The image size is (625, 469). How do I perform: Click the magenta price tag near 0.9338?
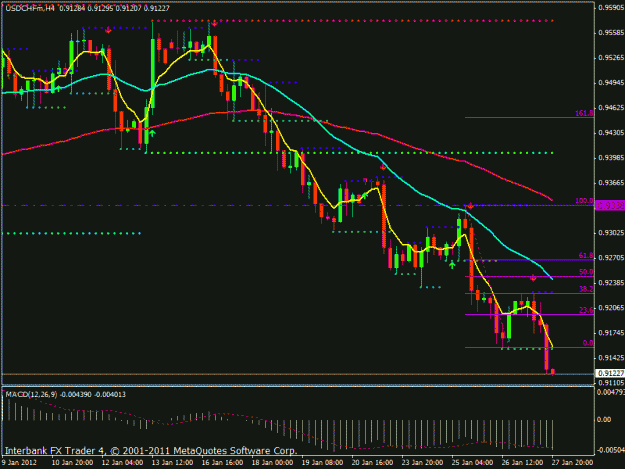[x=610, y=206]
